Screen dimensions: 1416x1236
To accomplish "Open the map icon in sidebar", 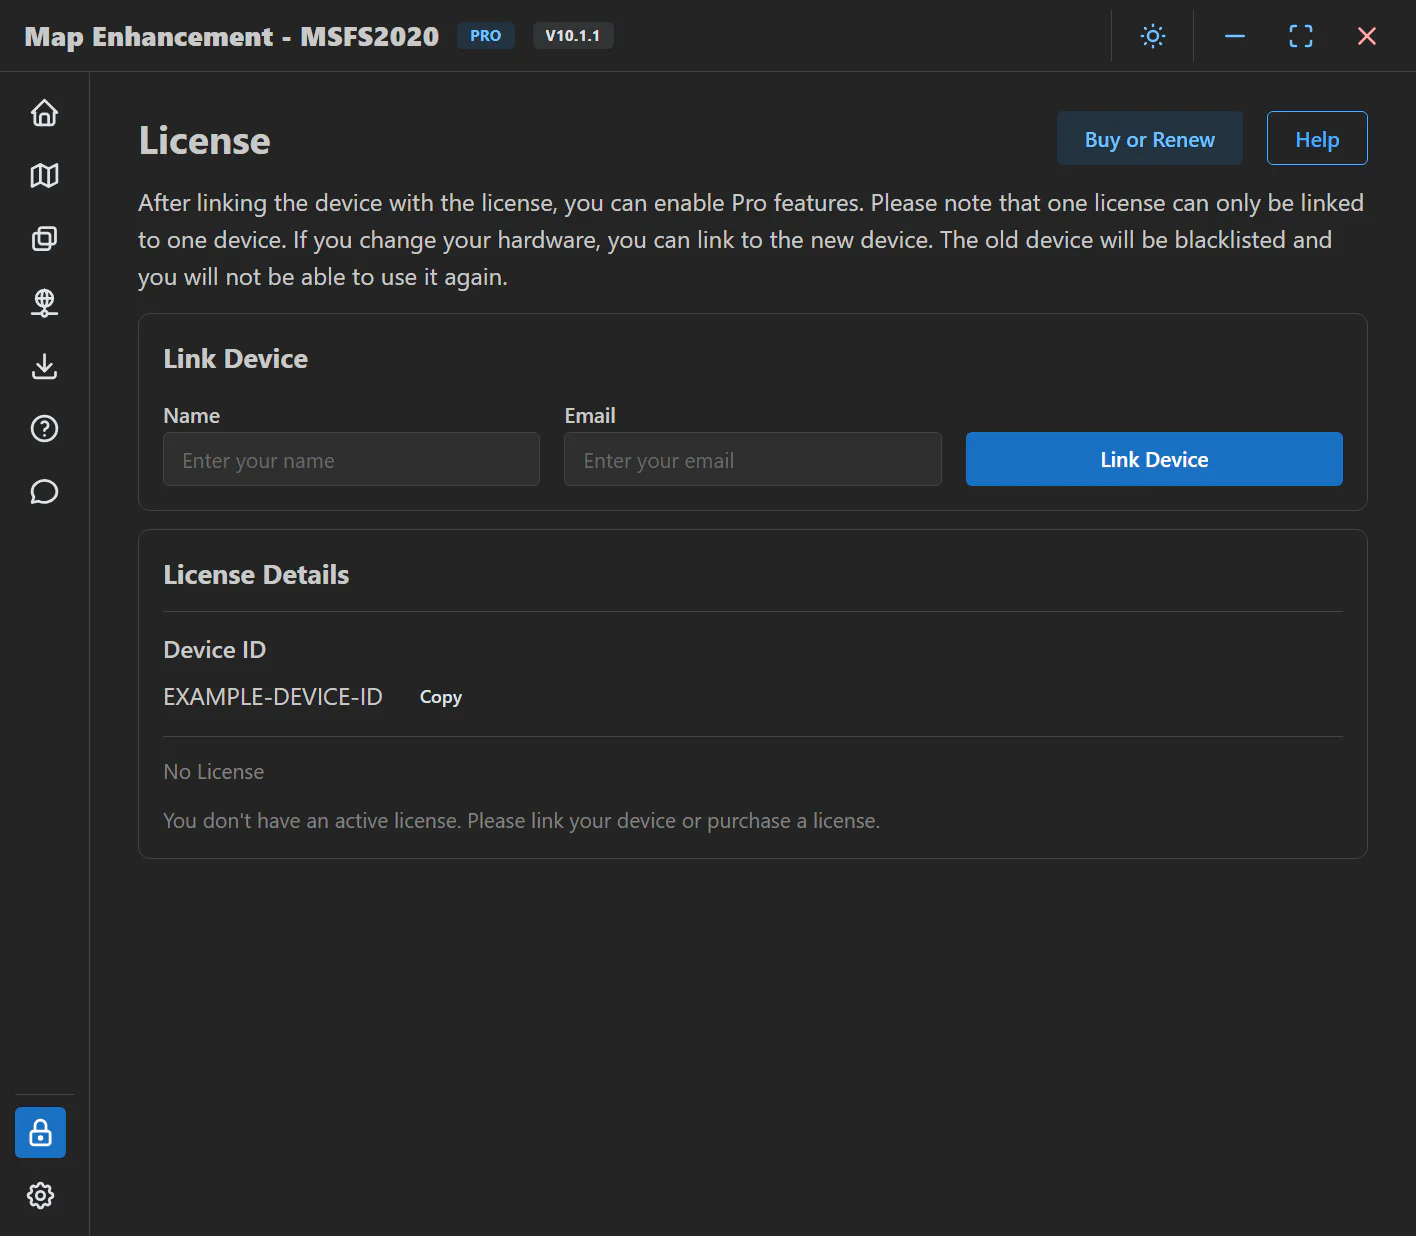I will click(x=44, y=176).
